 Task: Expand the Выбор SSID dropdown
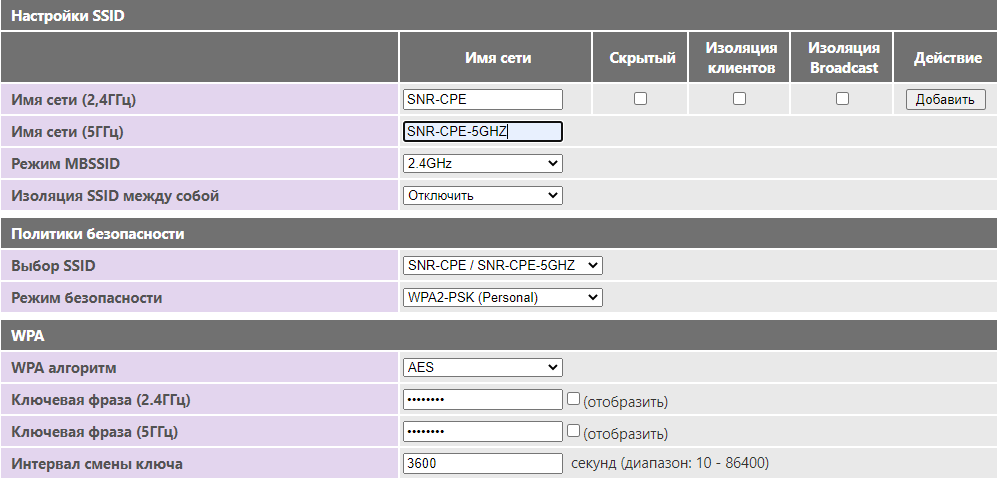pos(502,265)
